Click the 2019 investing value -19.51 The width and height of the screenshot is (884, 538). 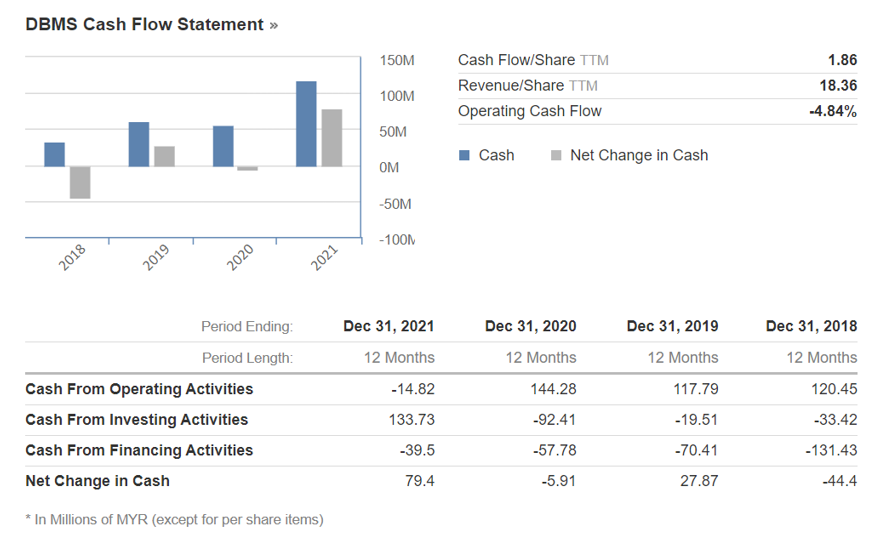click(697, 420)
